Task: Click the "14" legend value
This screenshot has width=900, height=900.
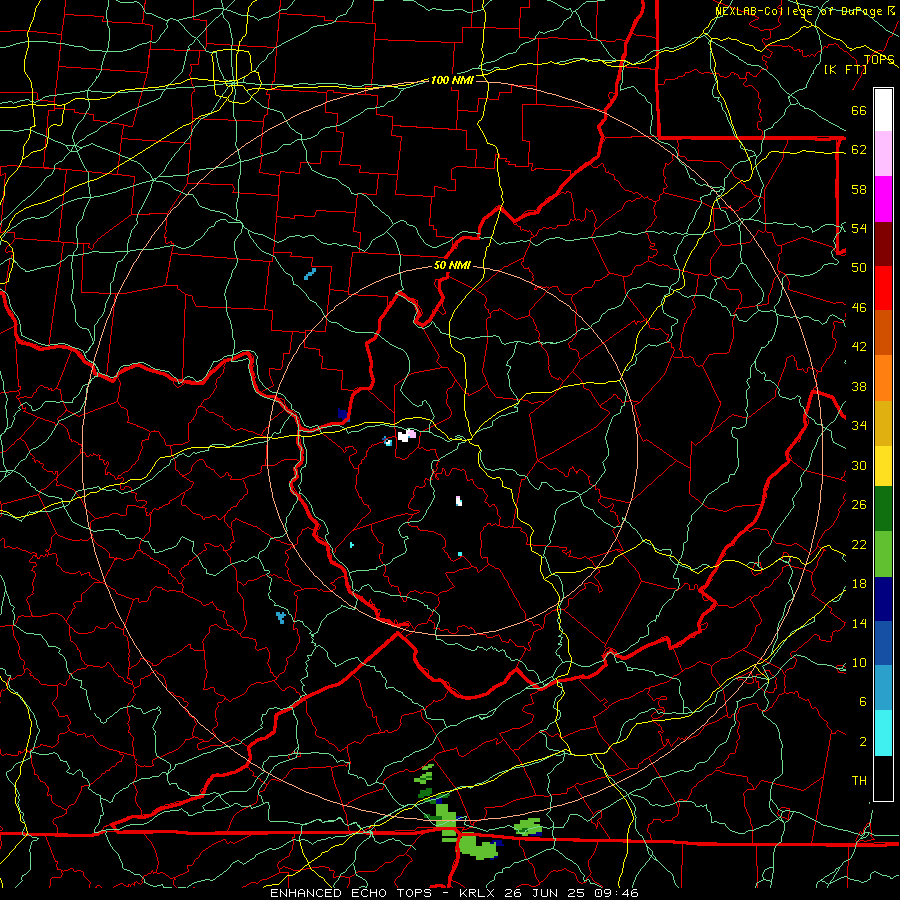Action: 859,623
